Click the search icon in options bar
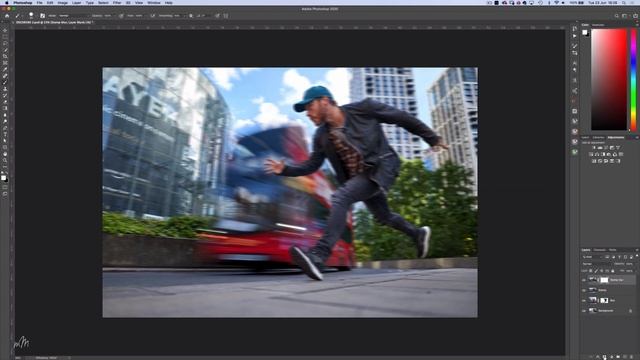Viewport: 640px width, 360px height. click(617, 16)
